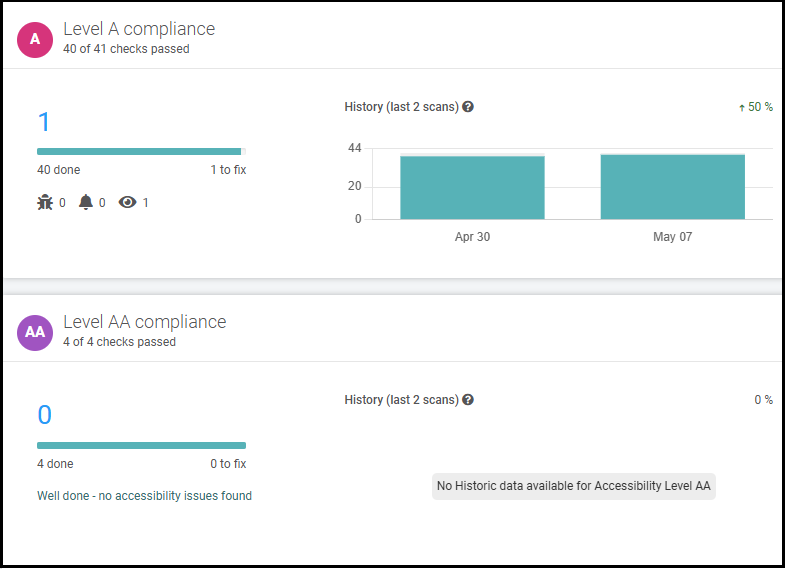The image size is (785, 569).
Task: Click the purple Level AA badge icon
Action: coord(35,332)
